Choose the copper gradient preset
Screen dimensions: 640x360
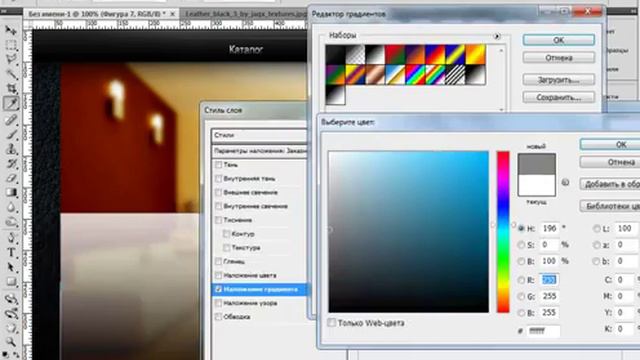click(375, 75)
